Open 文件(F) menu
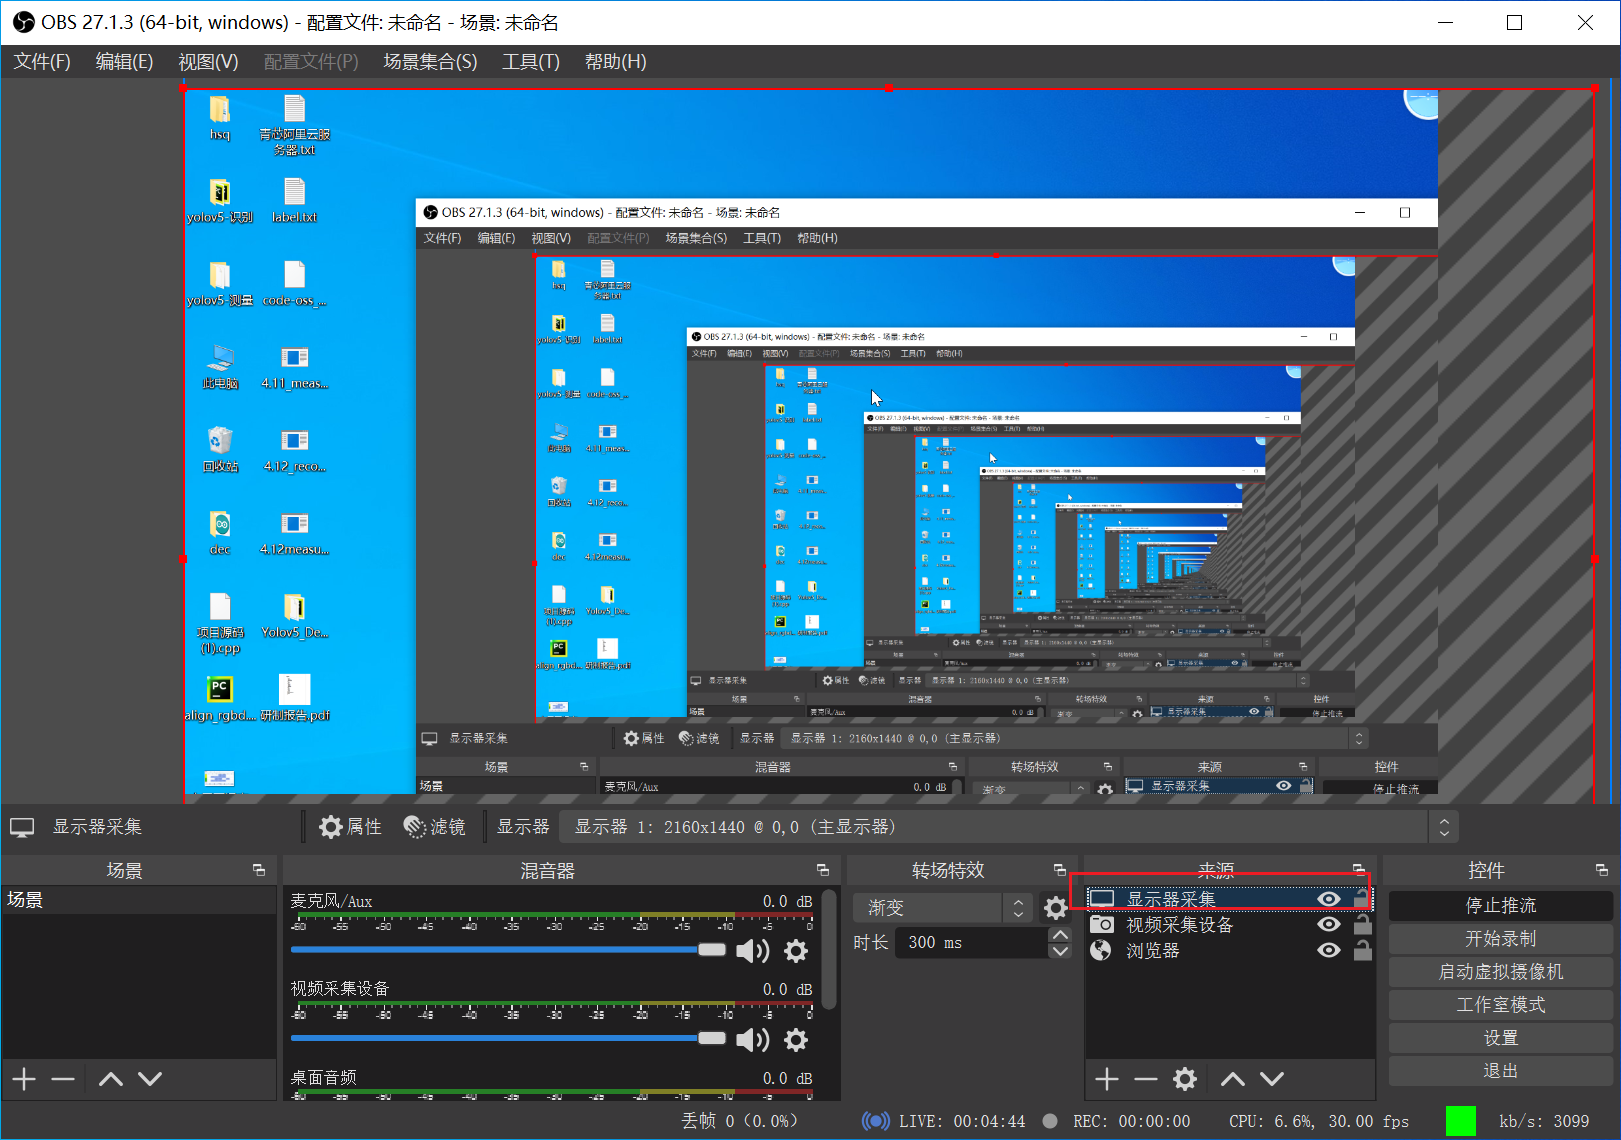The image size is (1621, 1140). coord(42,62)
